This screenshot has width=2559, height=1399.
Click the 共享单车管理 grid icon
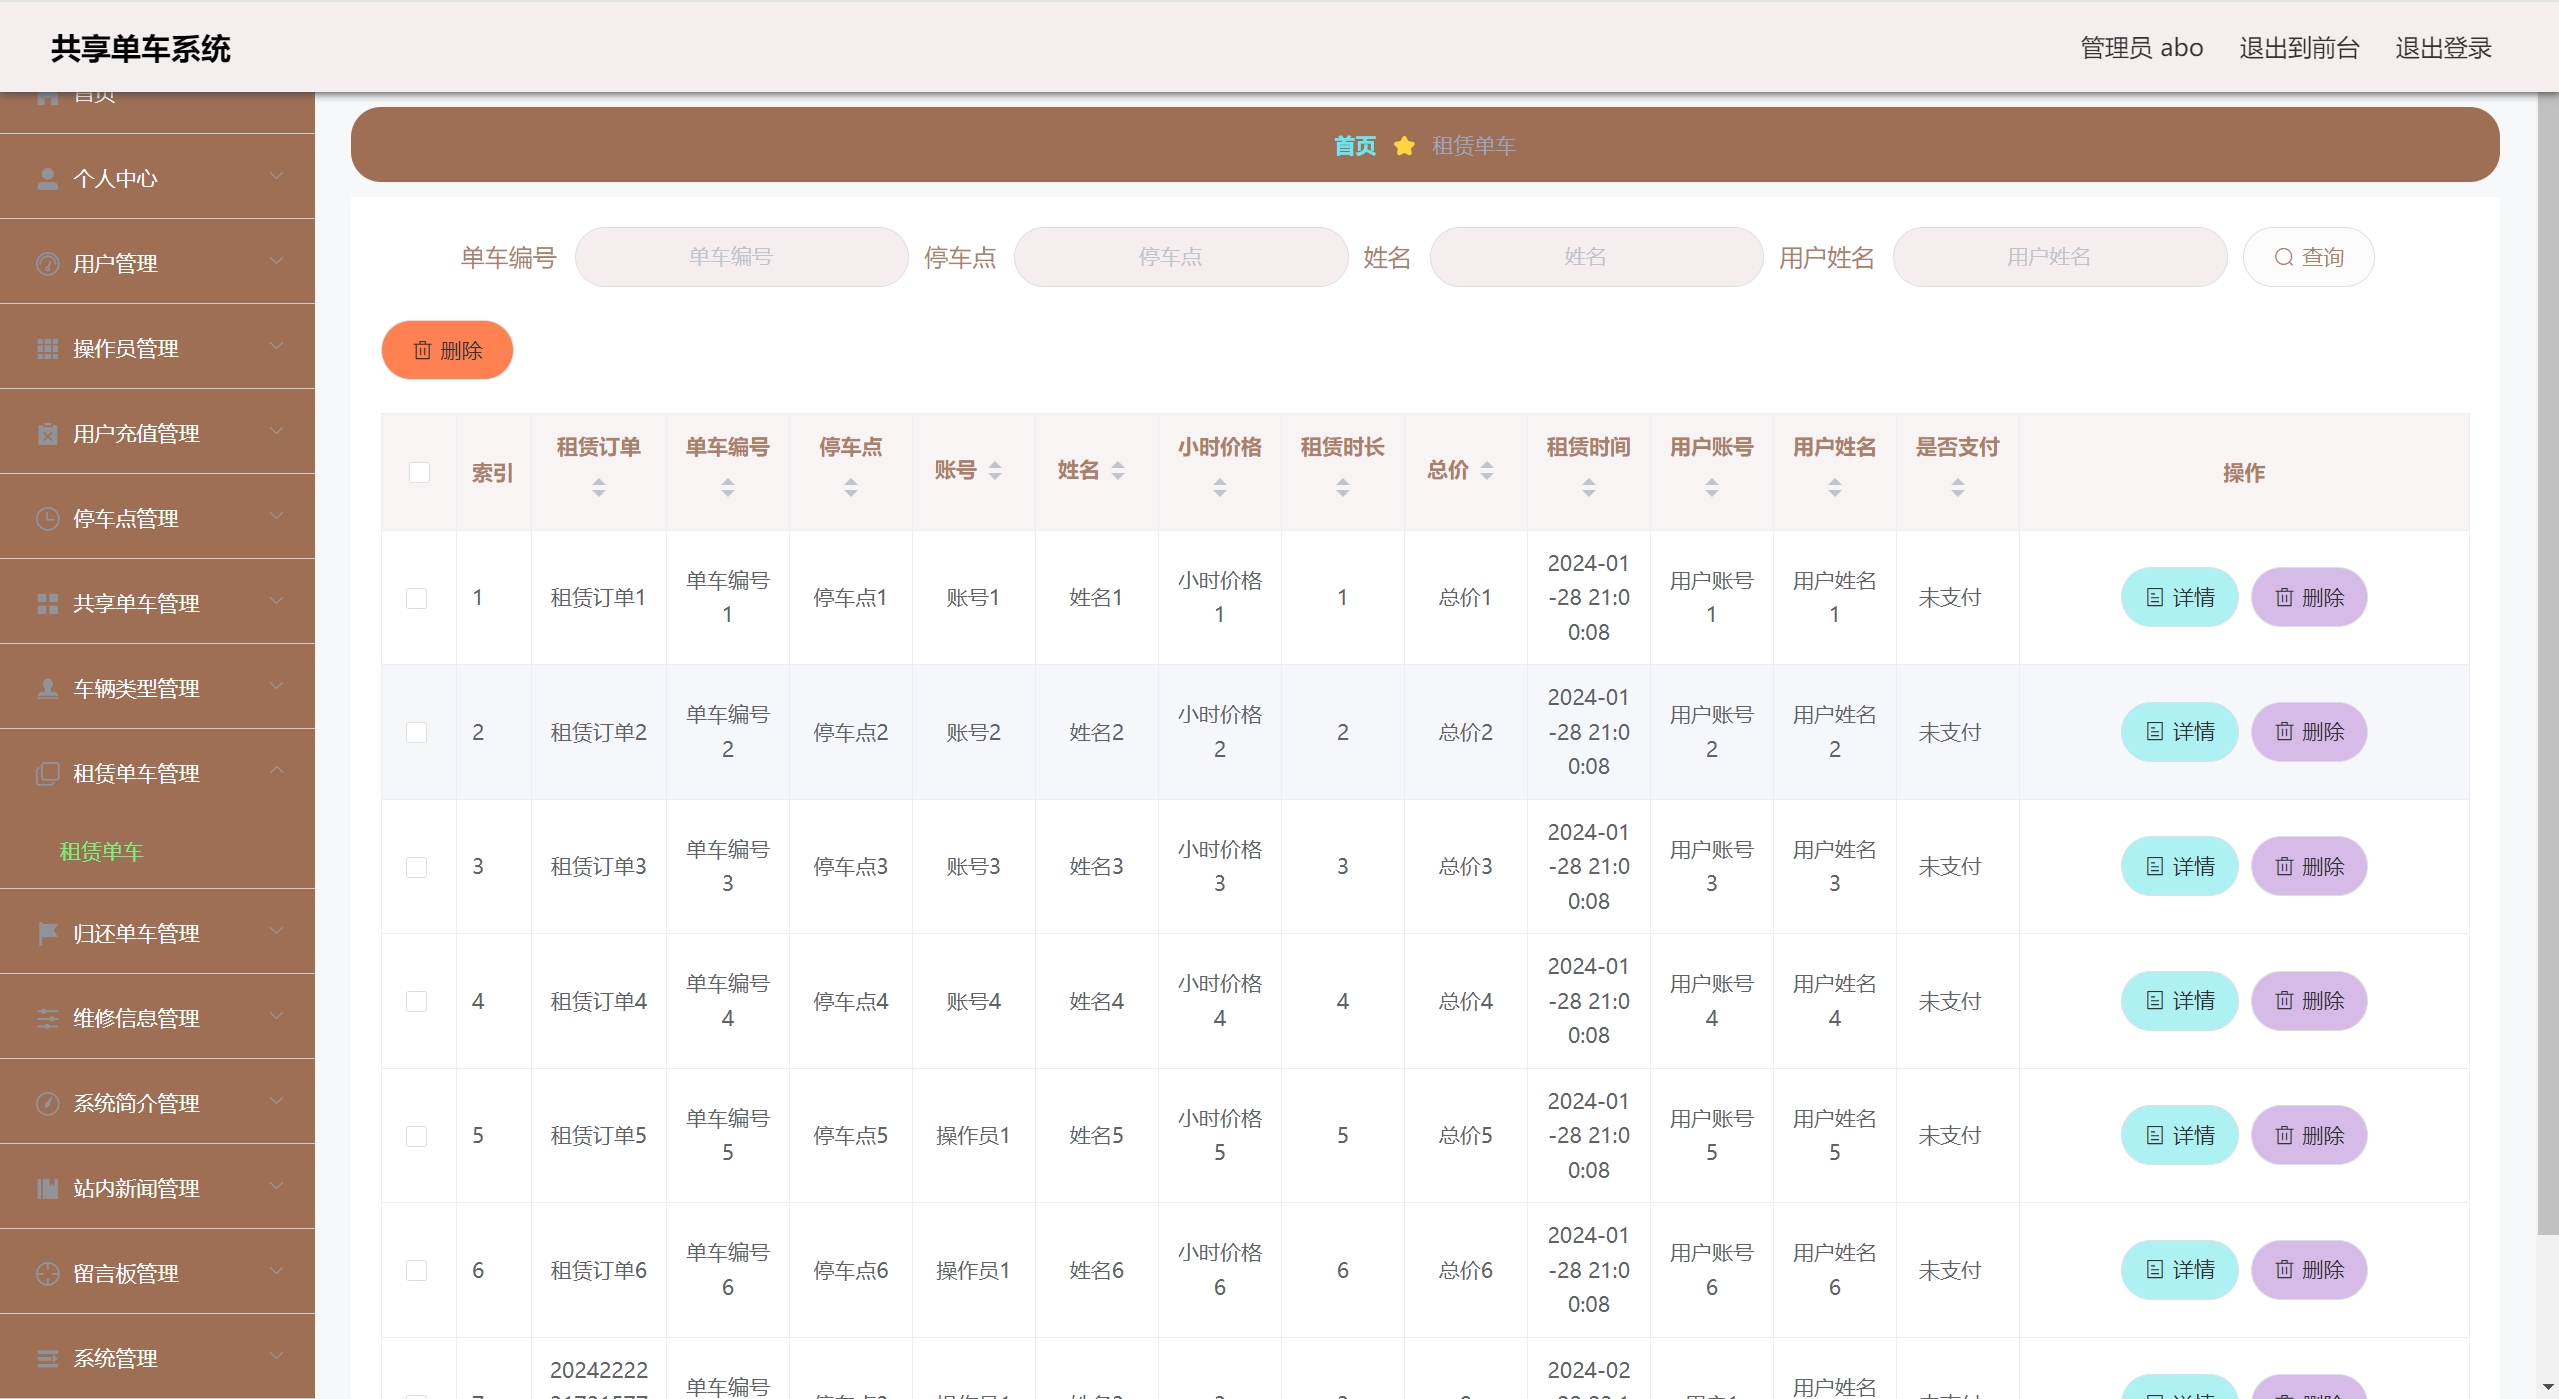point(47,604)
